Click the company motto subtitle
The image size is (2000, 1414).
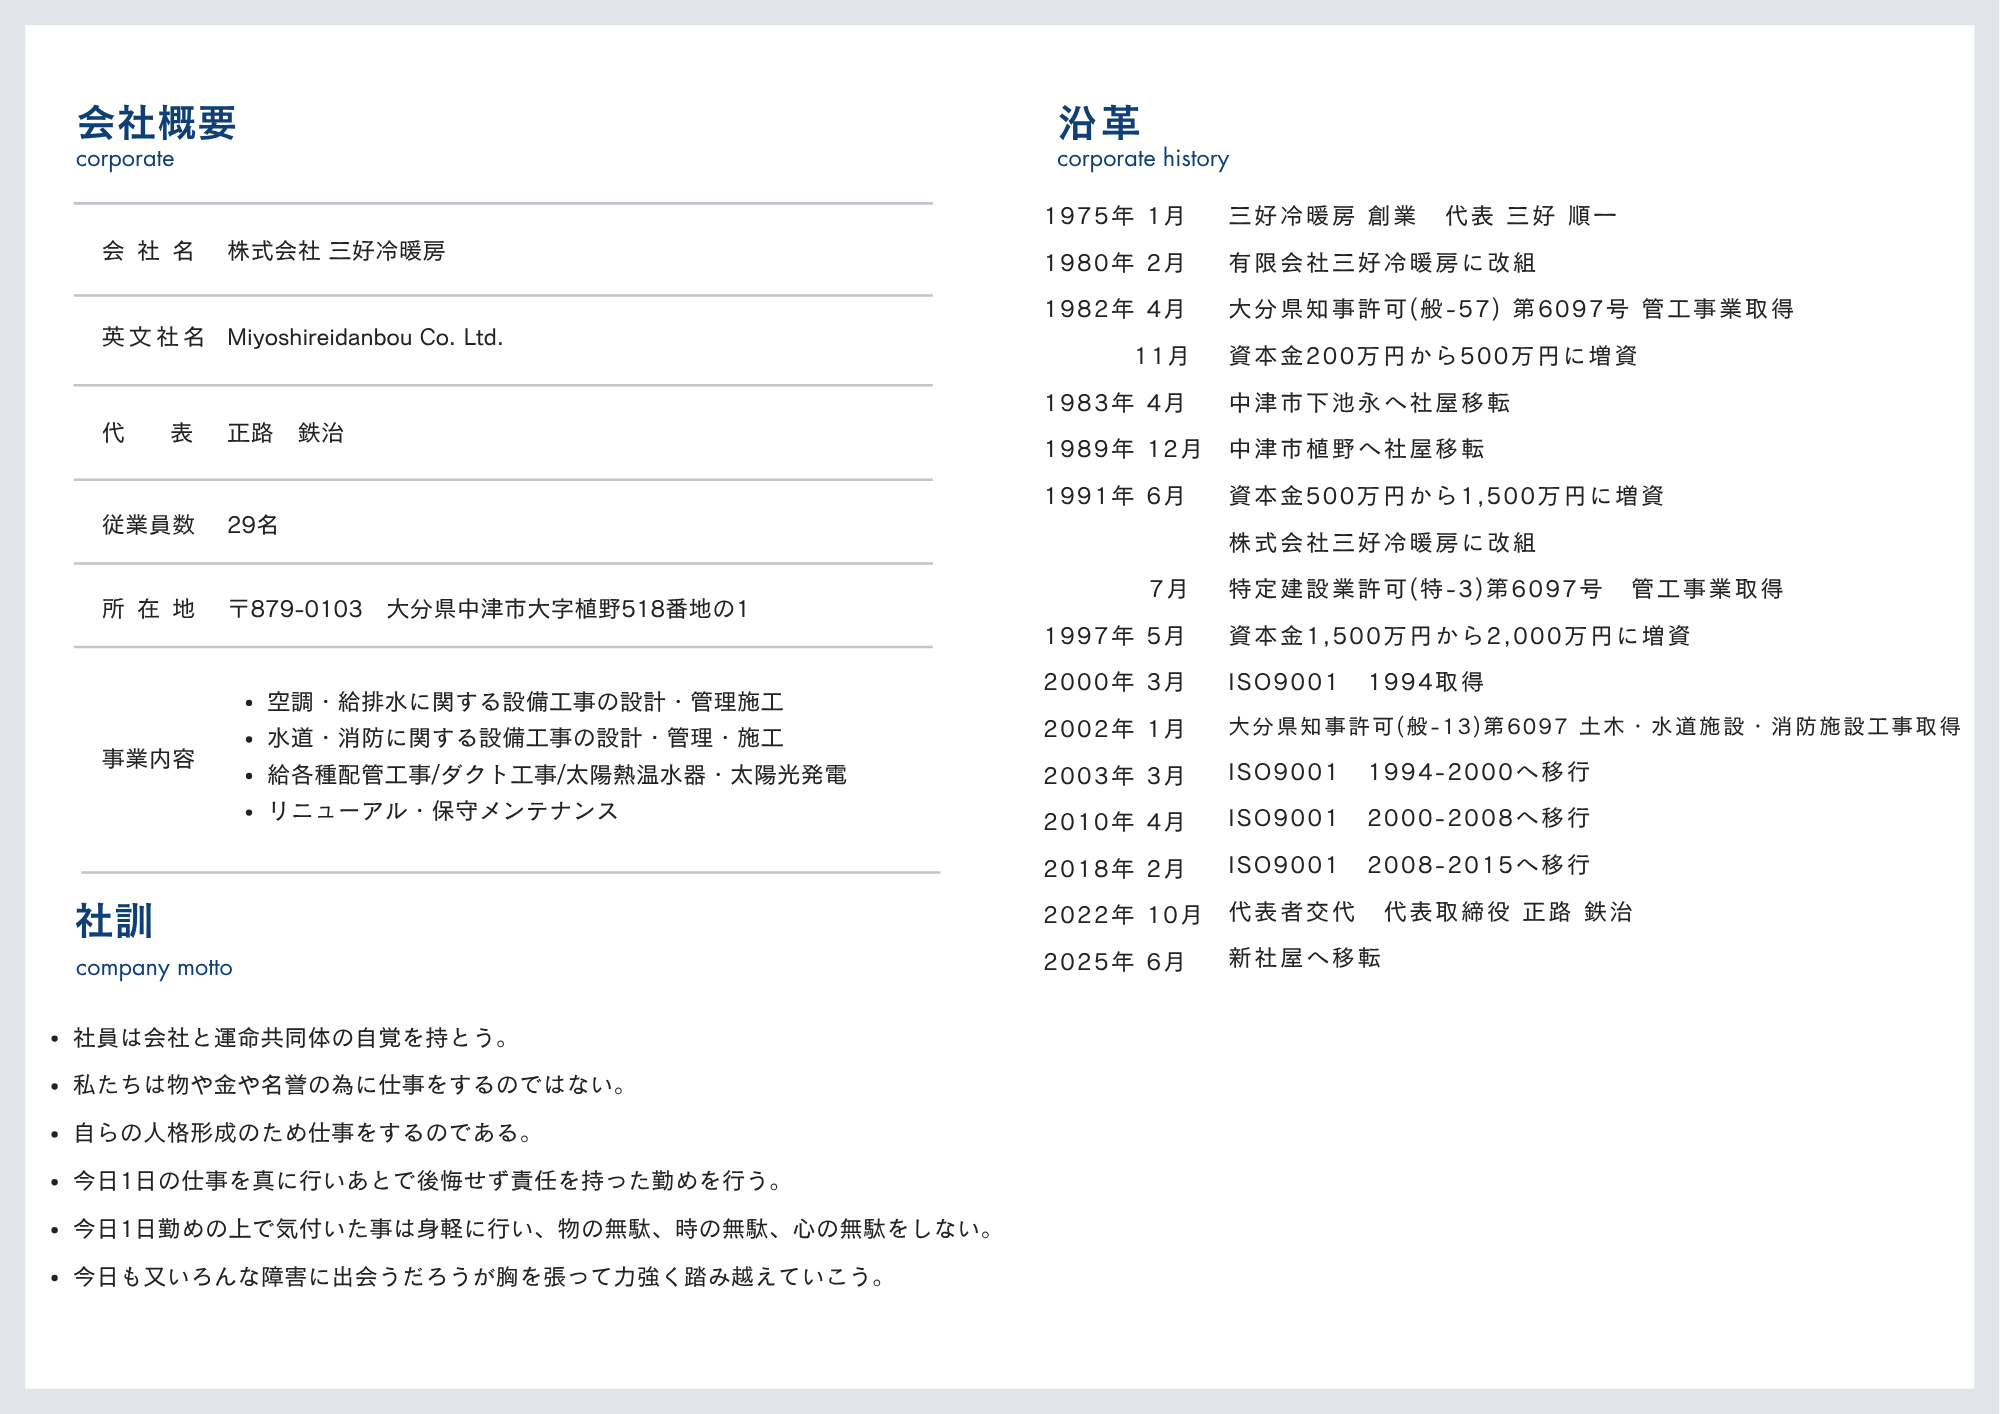[154, 968]
